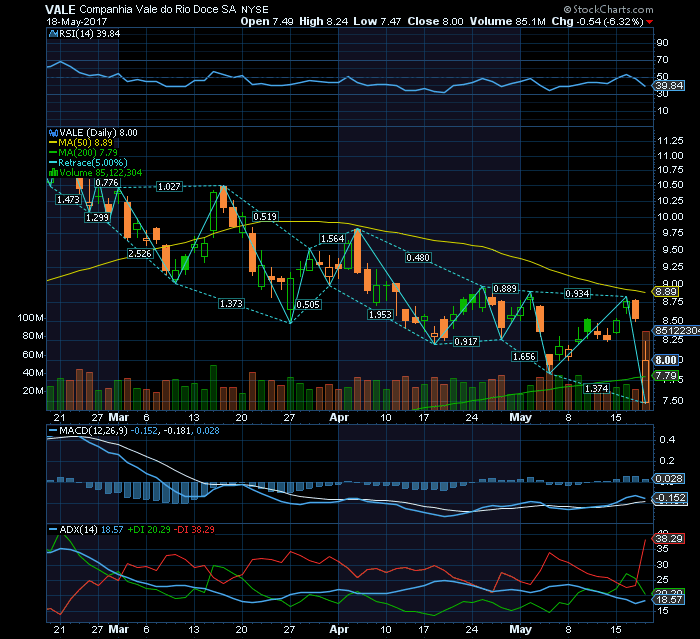This screenshot has height=639, width=700.
Task: Click the RSI value tag 39.84
Action: [669, 86]
